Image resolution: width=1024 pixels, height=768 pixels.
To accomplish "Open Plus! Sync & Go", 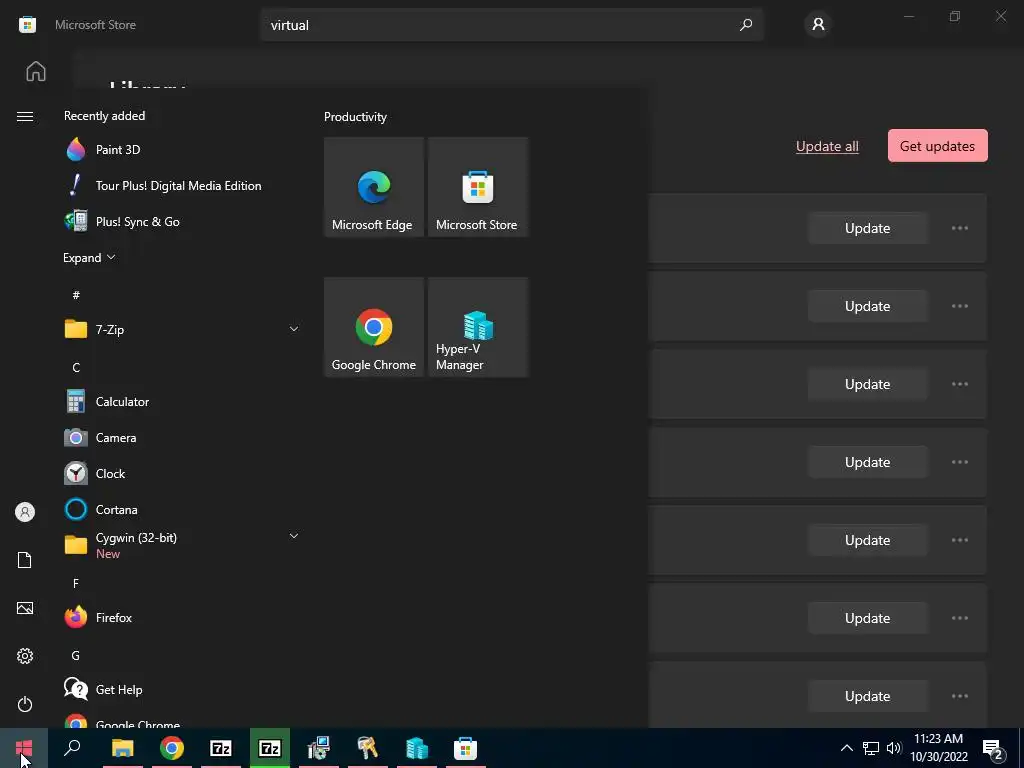I will pyautogui.click(x=180, y=221).
